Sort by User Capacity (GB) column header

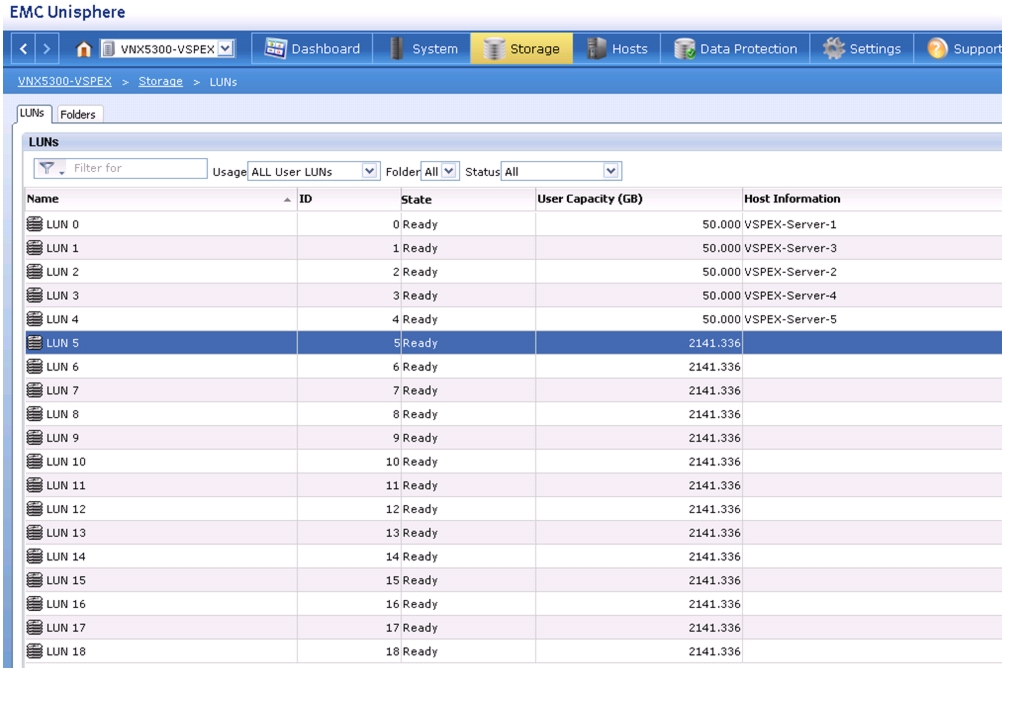coord(638,199)
